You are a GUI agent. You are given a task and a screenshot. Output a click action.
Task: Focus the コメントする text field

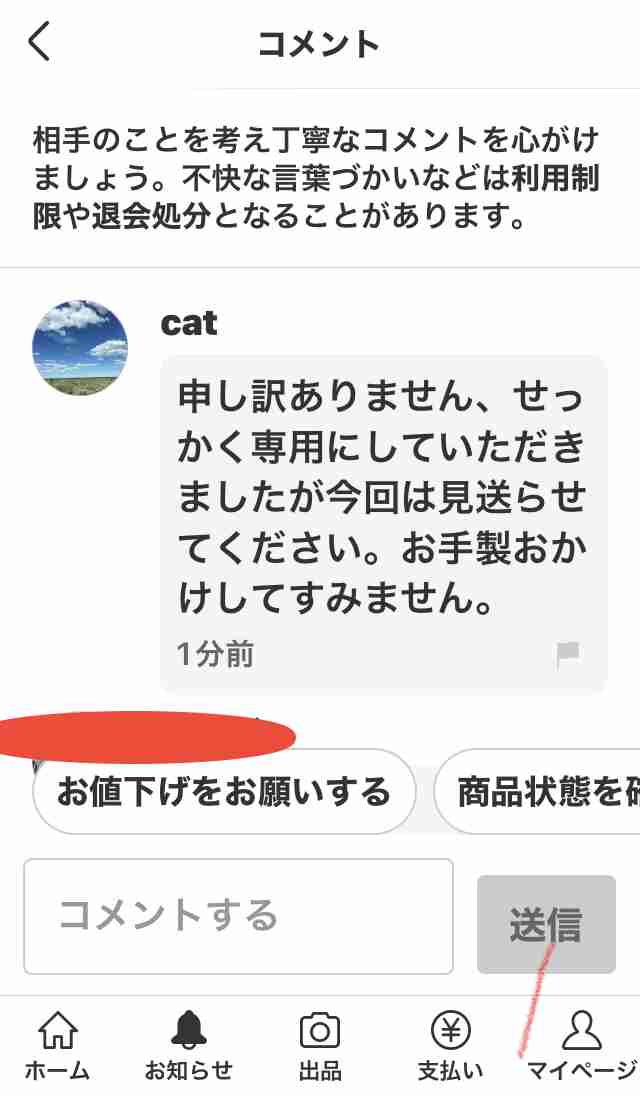coord(238,916)
